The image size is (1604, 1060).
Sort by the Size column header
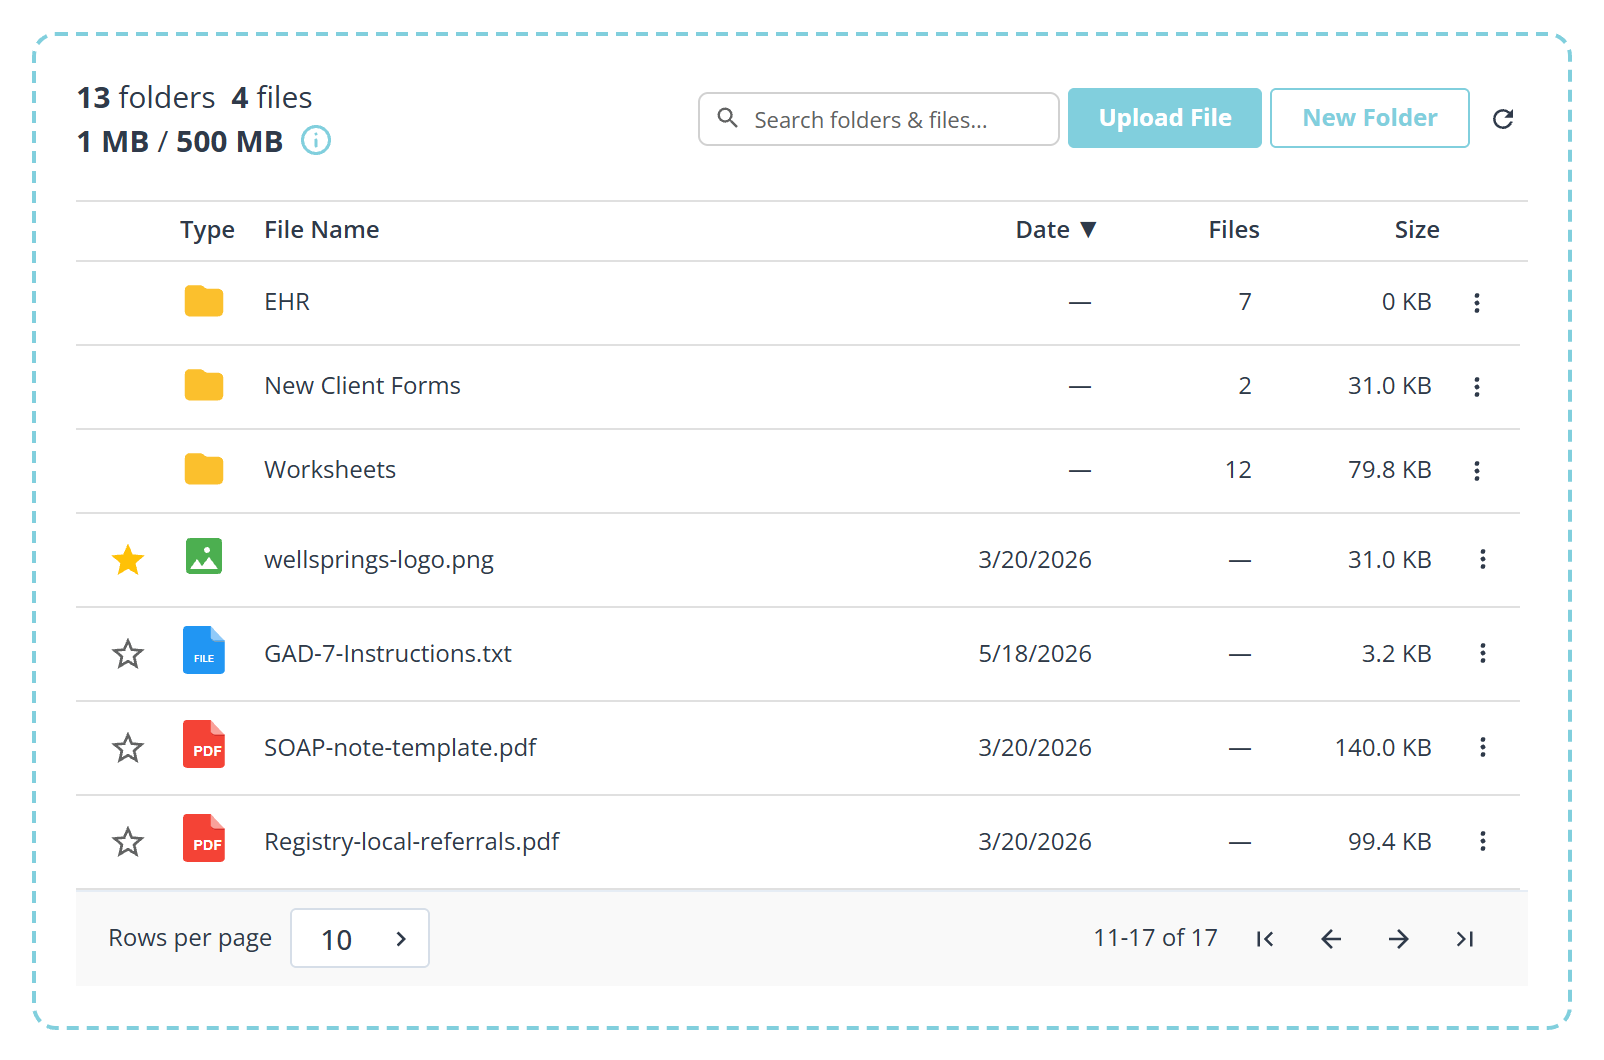(x=1417, y=230)
